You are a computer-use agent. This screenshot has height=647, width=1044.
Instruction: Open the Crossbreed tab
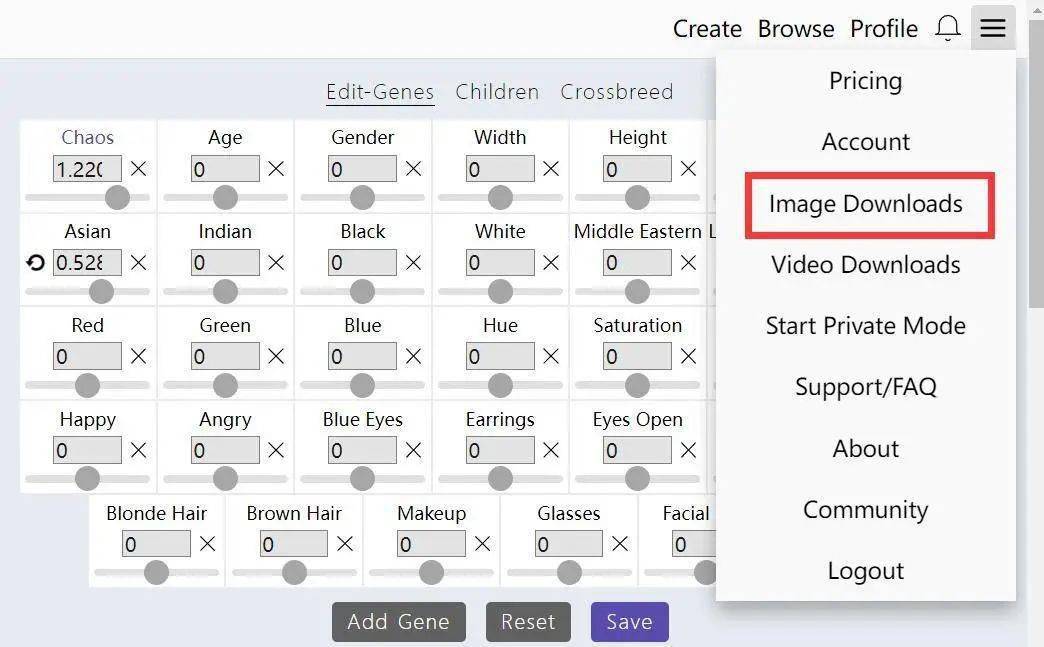[616, 92]
